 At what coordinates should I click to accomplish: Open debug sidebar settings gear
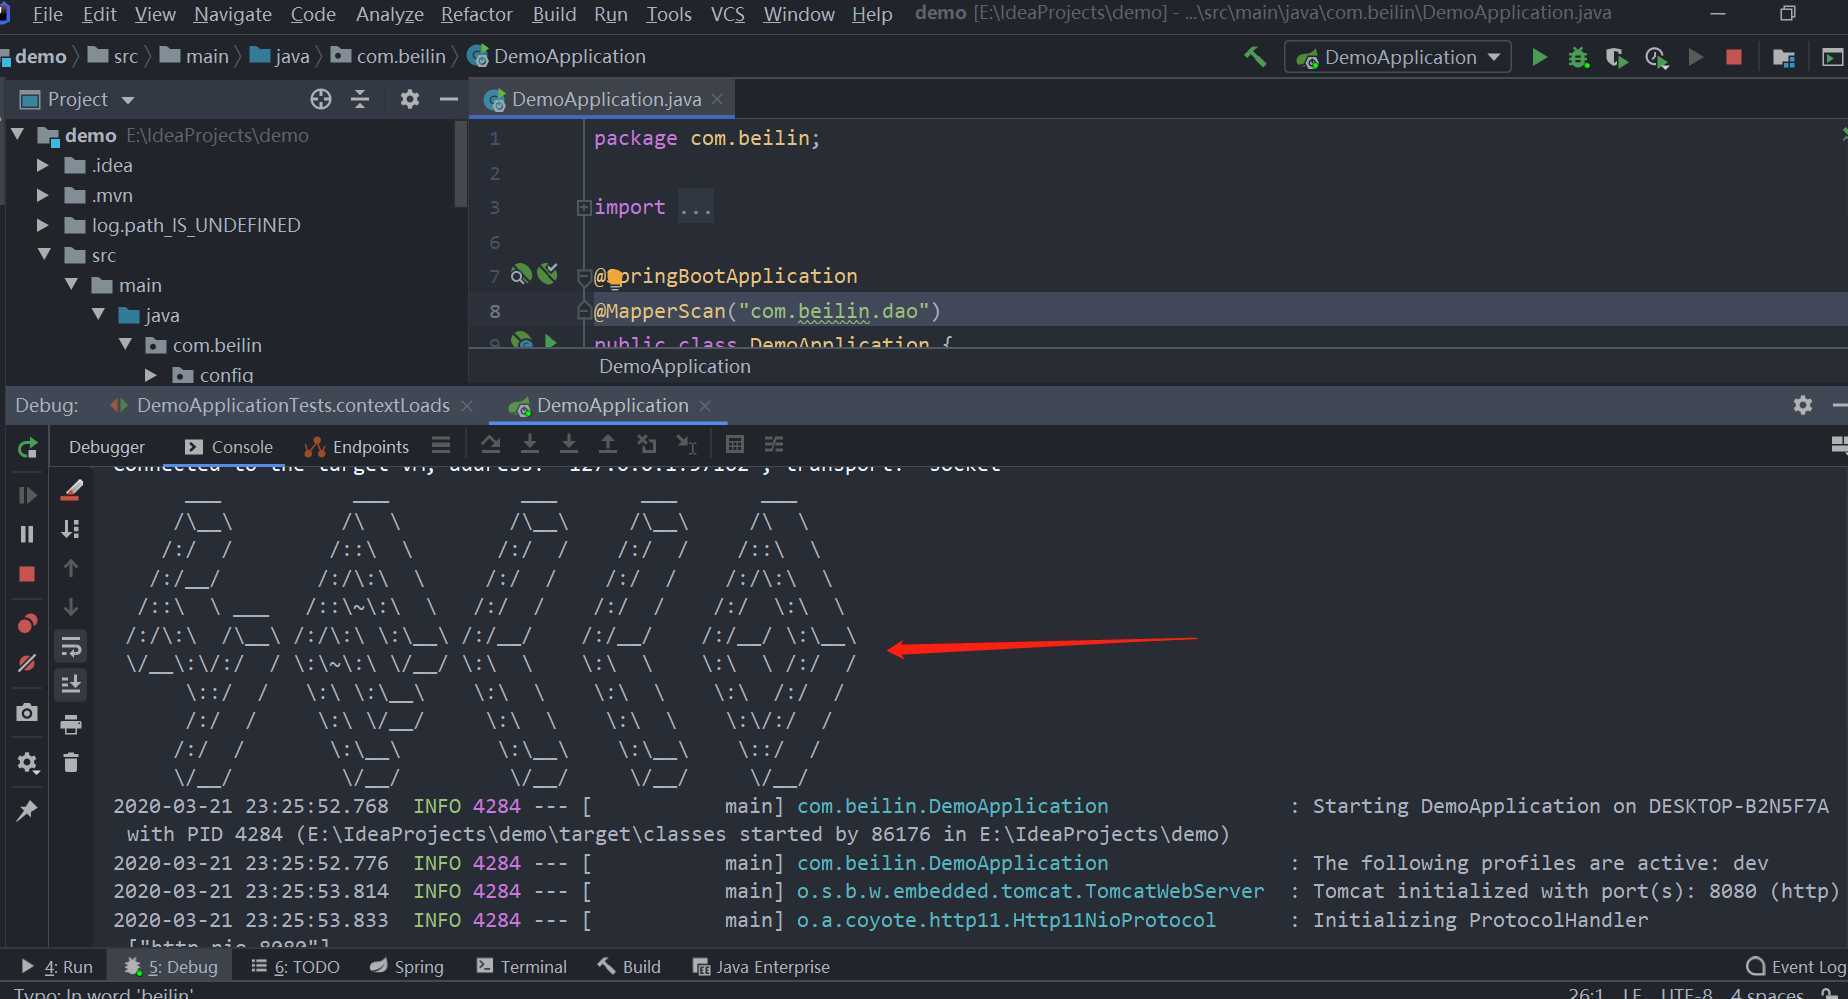coord(27,763)
